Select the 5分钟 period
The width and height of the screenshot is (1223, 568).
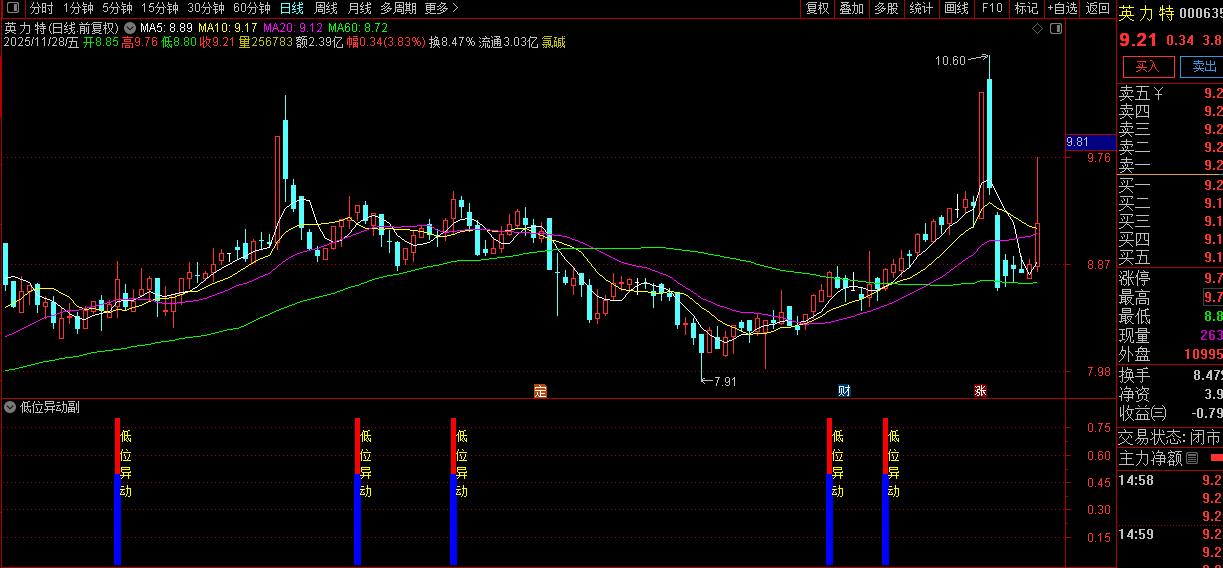(116, 8)
